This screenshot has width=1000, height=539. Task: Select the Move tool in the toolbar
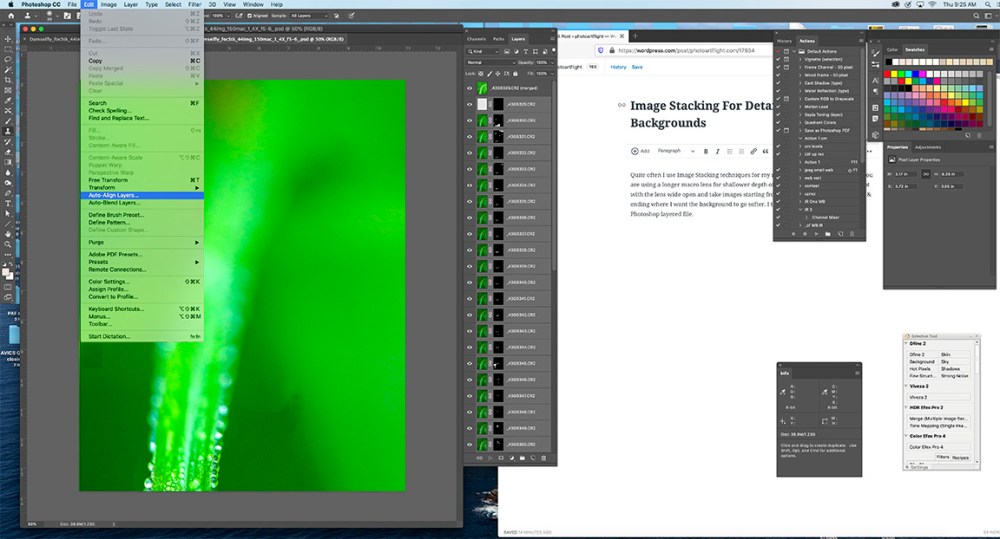8,37
